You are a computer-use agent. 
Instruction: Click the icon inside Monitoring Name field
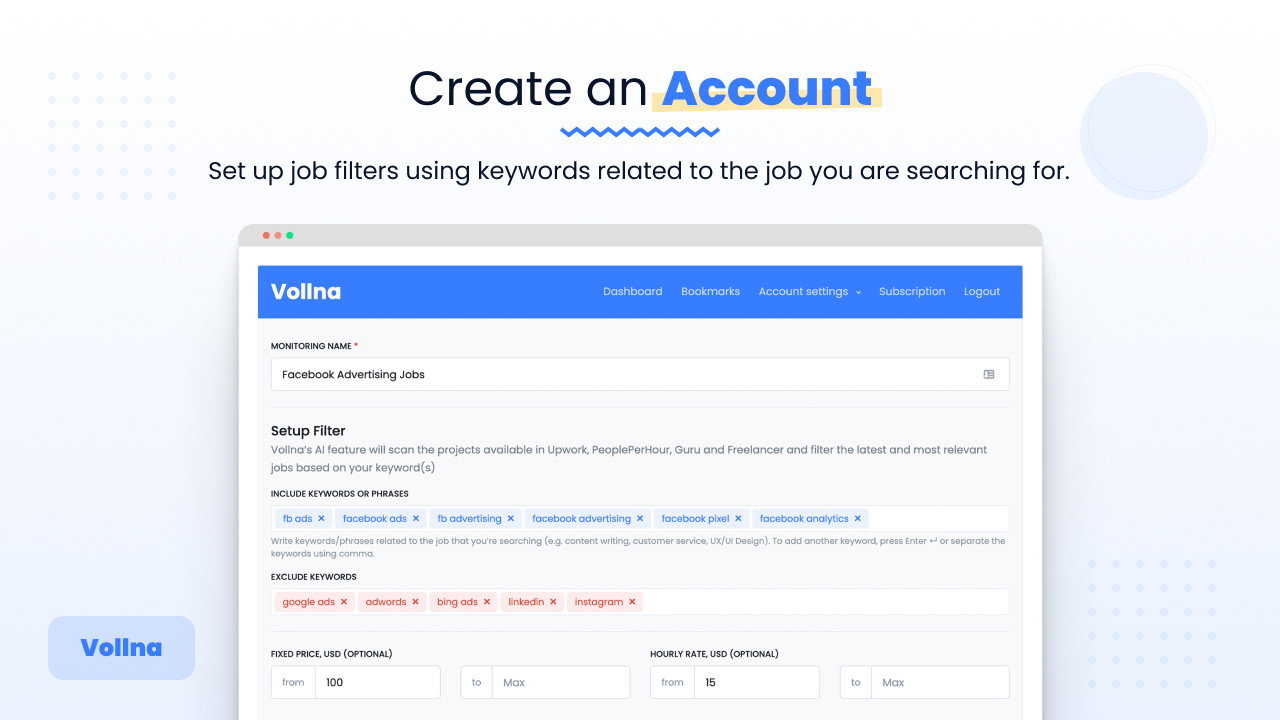click(989, 375)
